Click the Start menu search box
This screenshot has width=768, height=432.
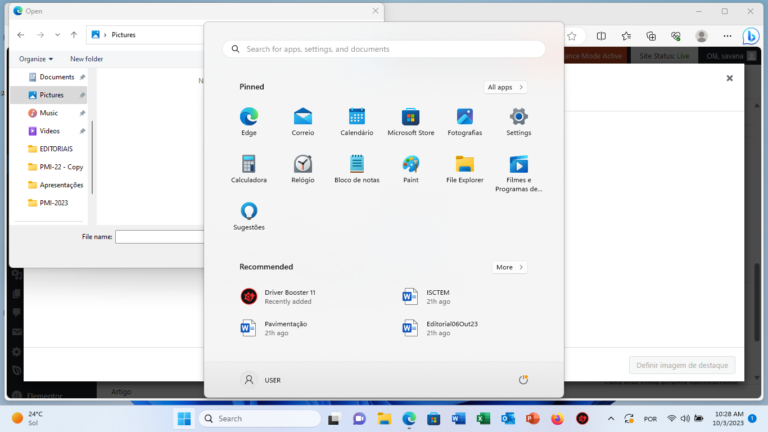pyautogui.click(x=384, y=49)
